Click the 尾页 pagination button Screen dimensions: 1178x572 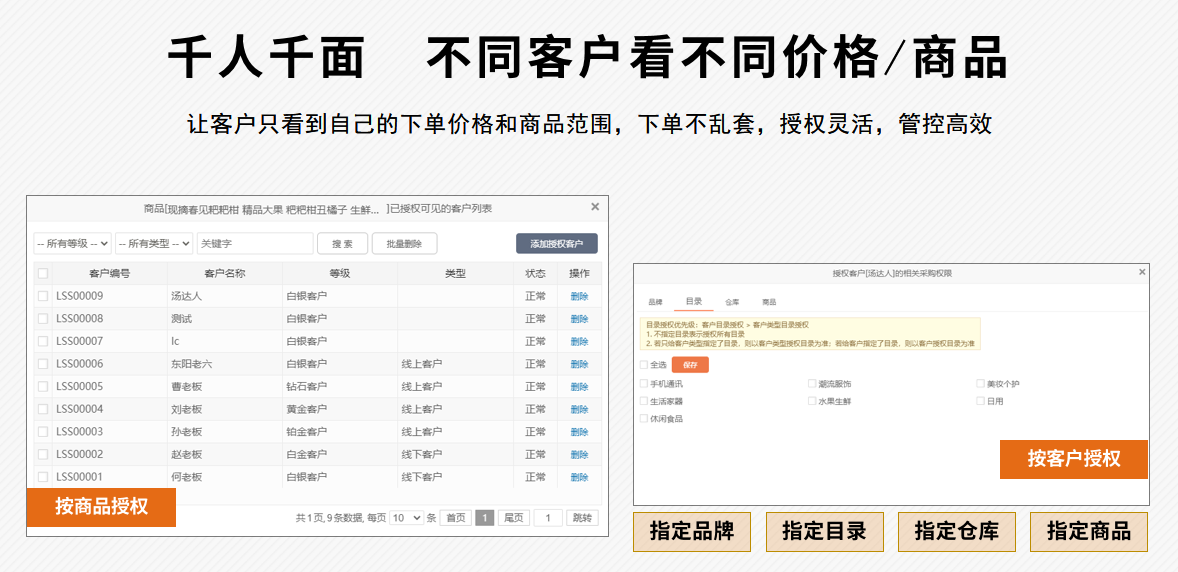tap(513, 518)
